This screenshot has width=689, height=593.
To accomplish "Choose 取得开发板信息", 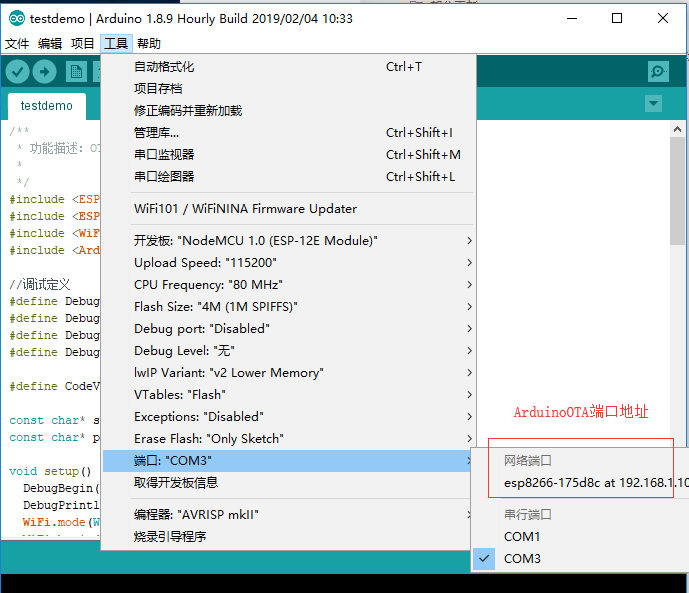I will coord(288,483).
